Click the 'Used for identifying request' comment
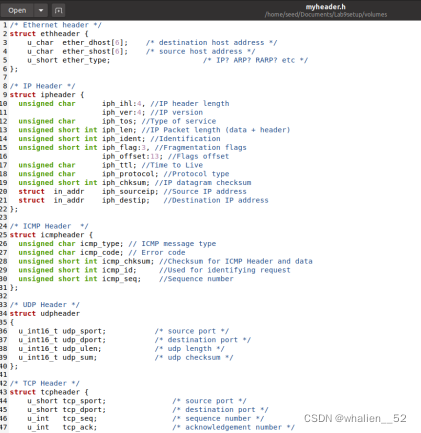The height and width of the screenshot is (433, 421). pyautogui.click(x=225, y=270)
